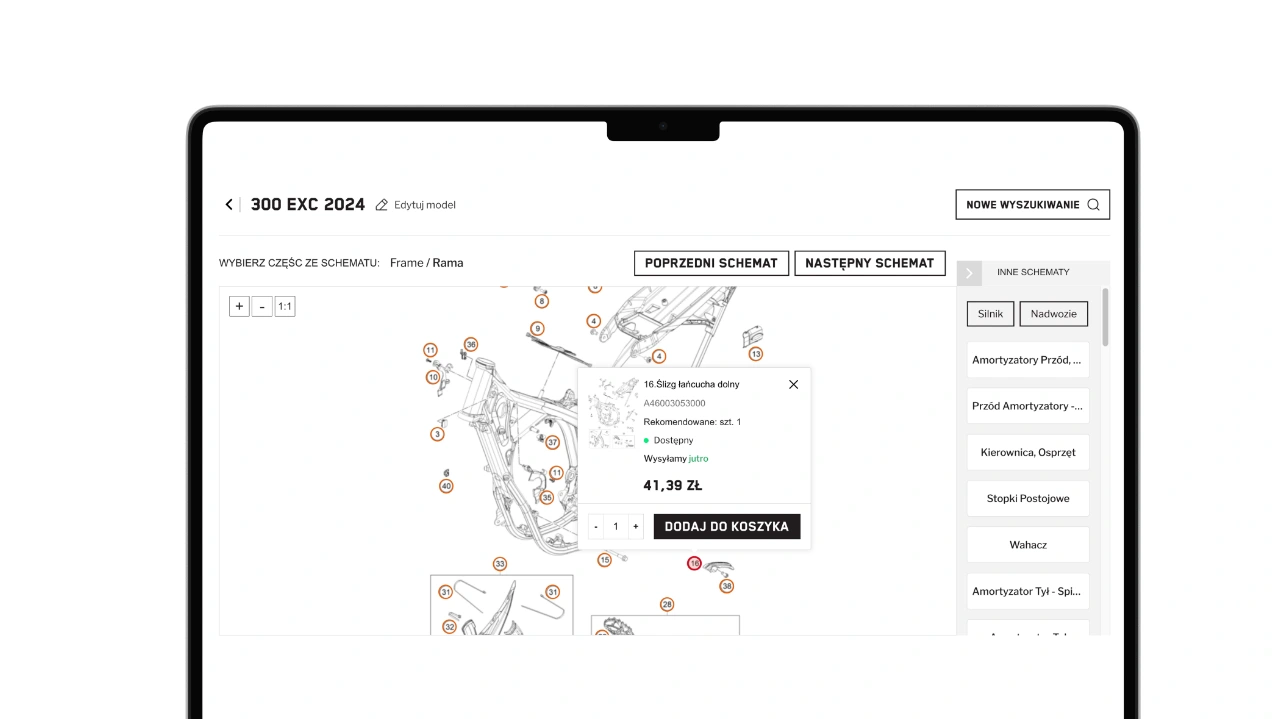Click the pencil icon for Edytuj model

(x=381, y=205)
